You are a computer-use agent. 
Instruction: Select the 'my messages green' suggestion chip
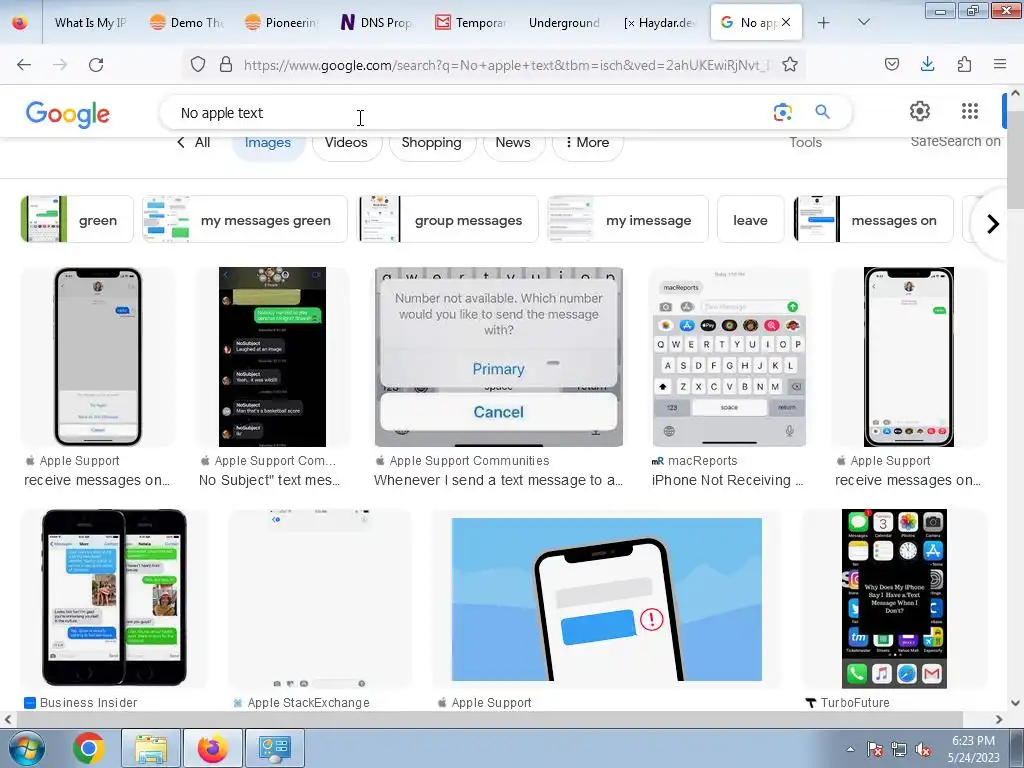(245, 219)
